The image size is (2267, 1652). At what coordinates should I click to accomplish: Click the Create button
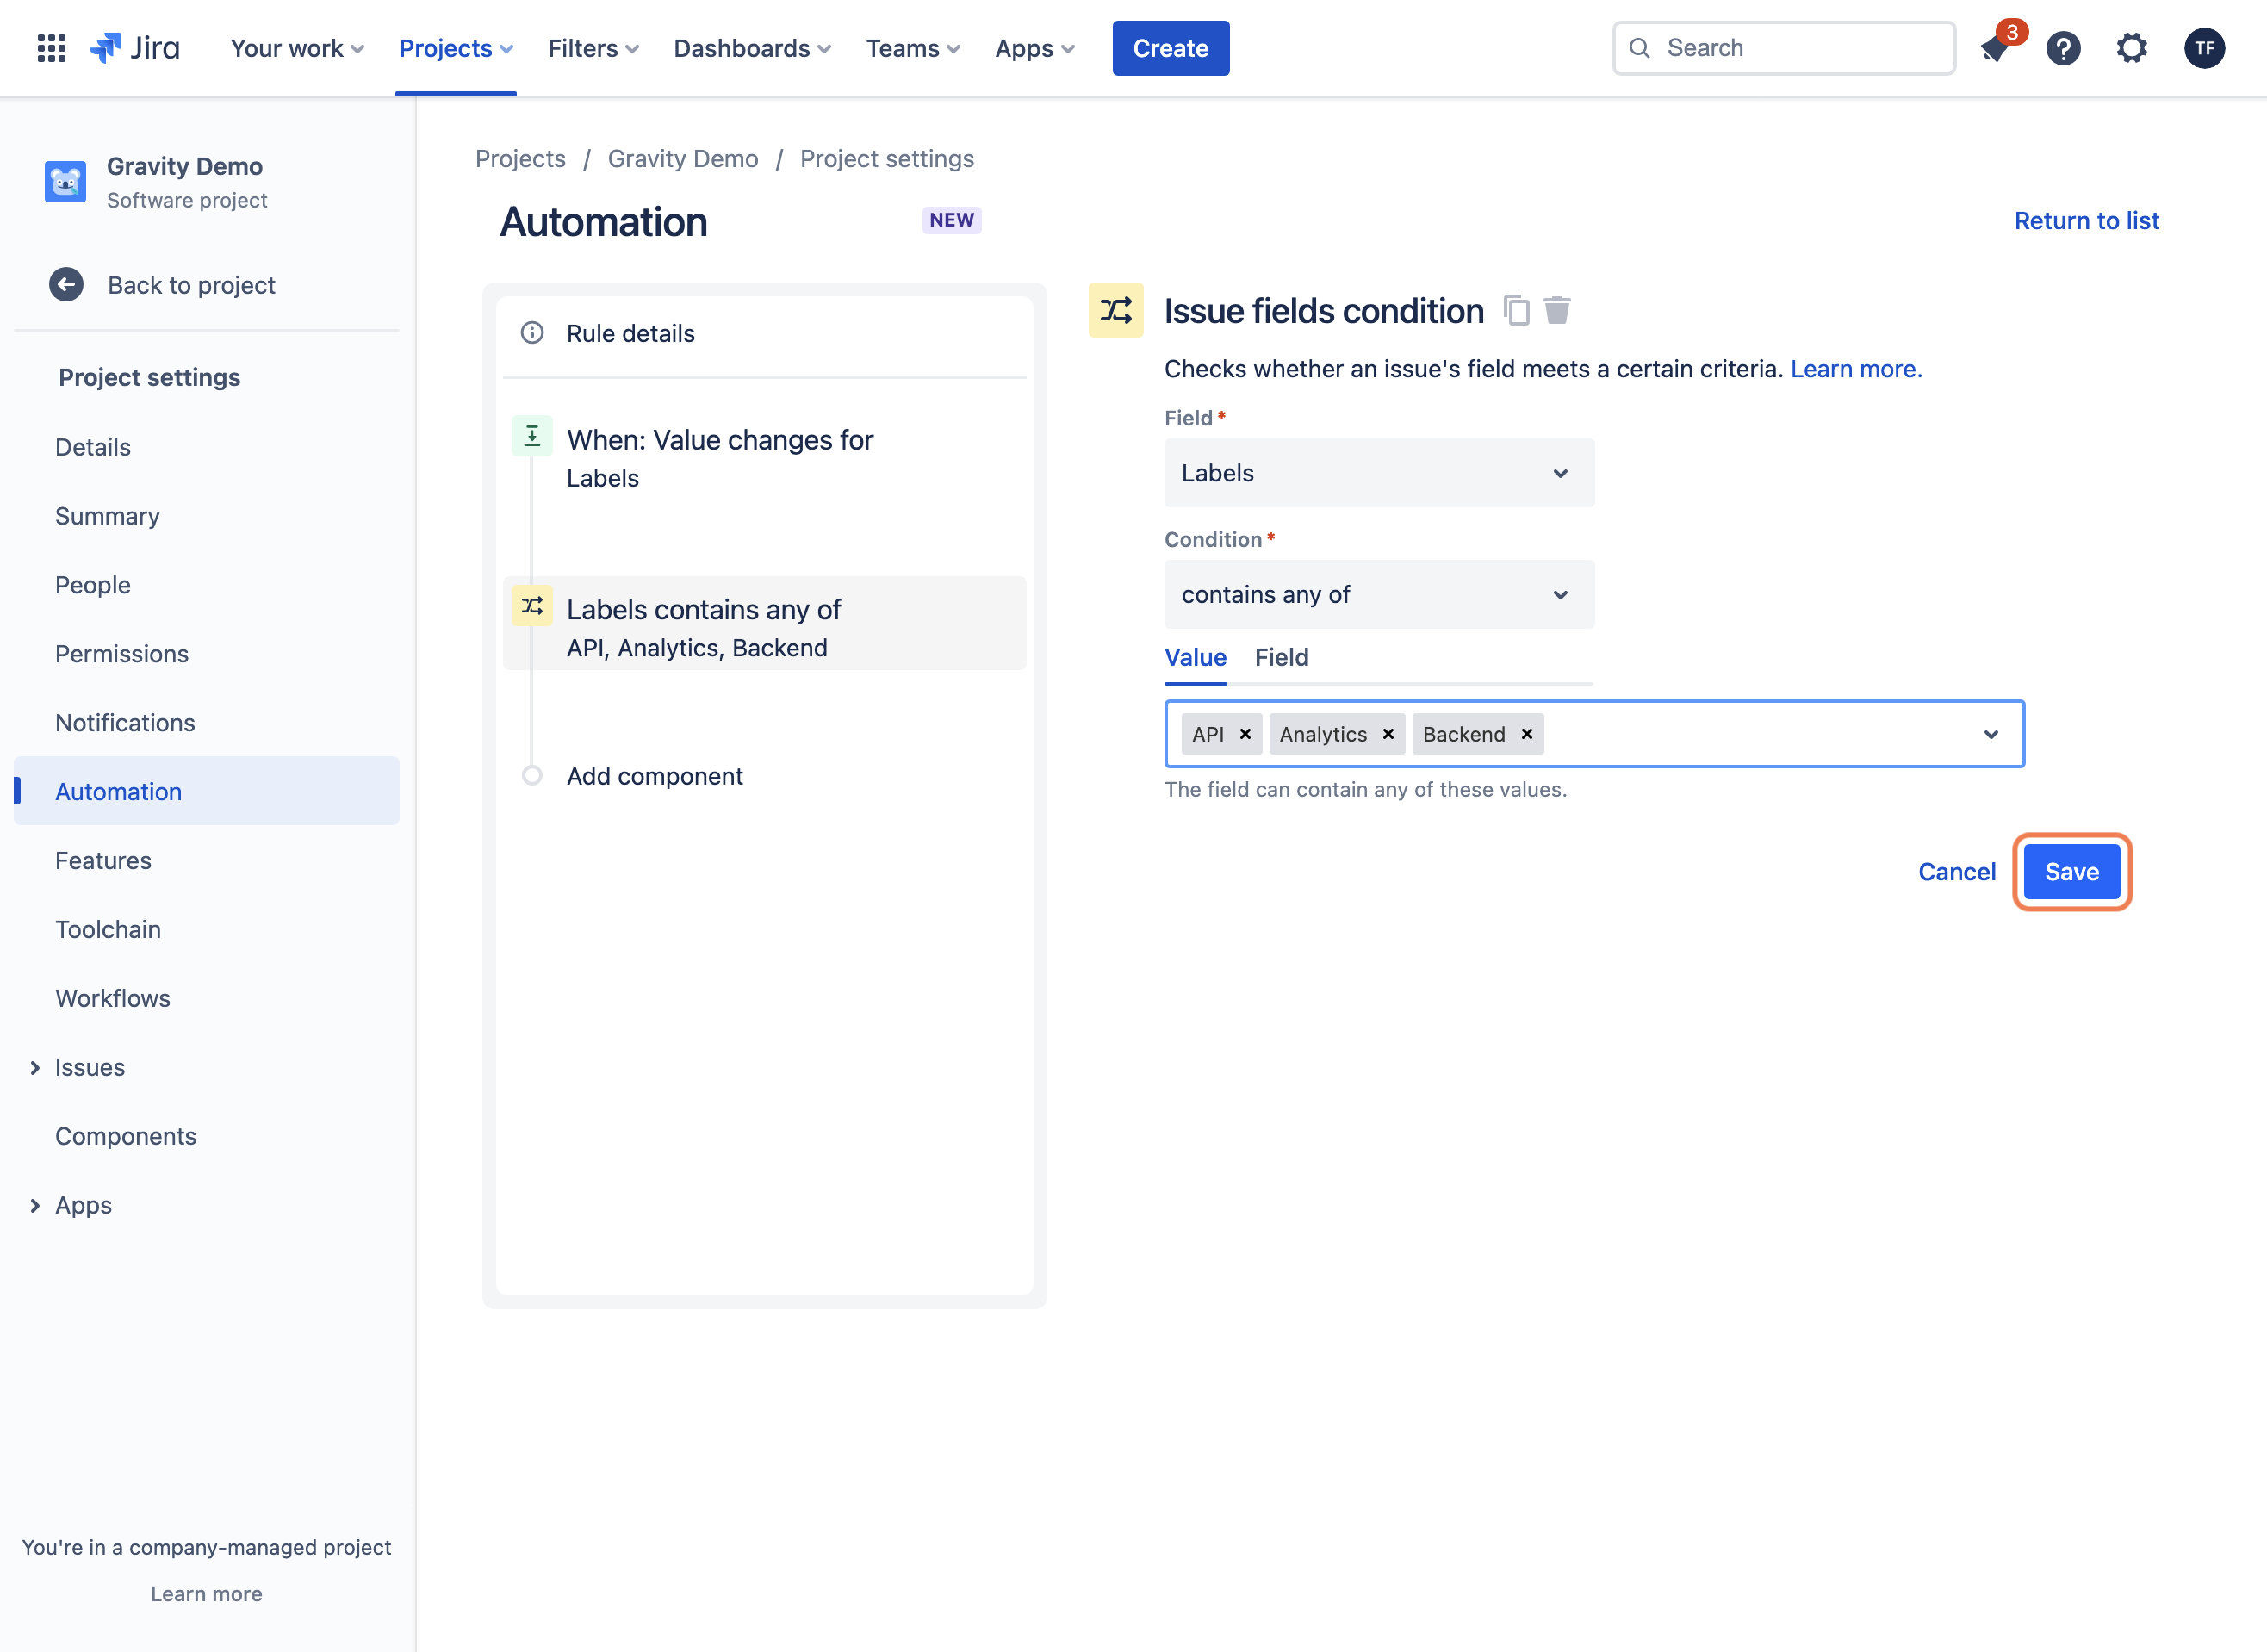coord(1170,48)
